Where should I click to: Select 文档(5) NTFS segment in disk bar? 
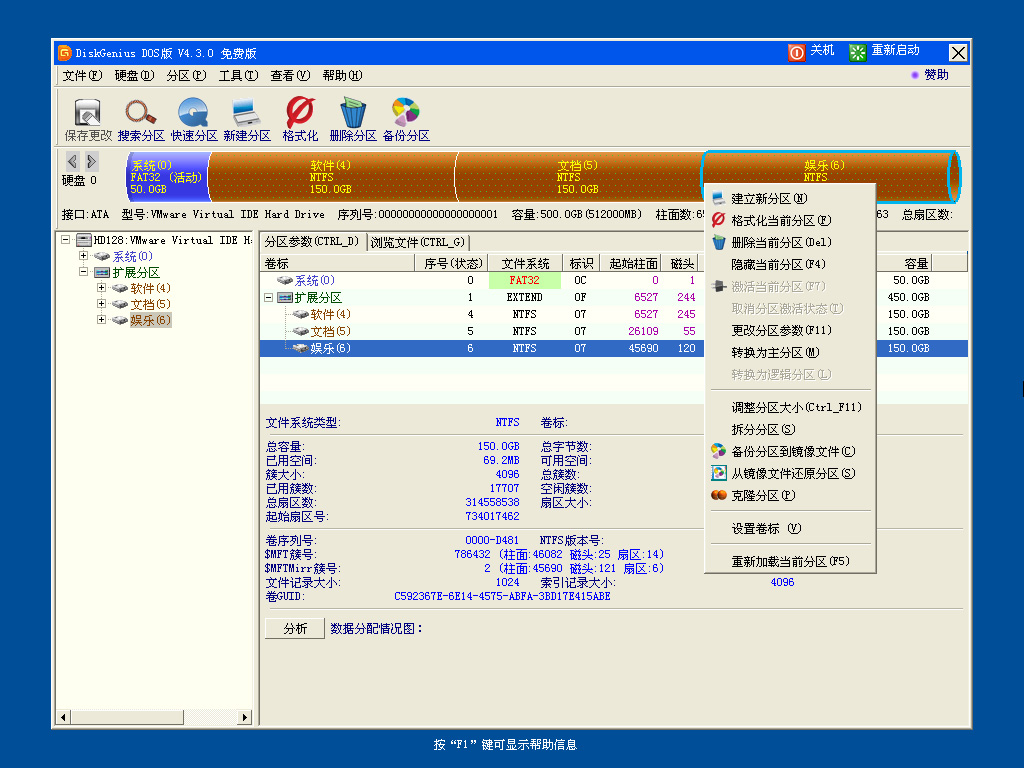(x=578, y=177)
